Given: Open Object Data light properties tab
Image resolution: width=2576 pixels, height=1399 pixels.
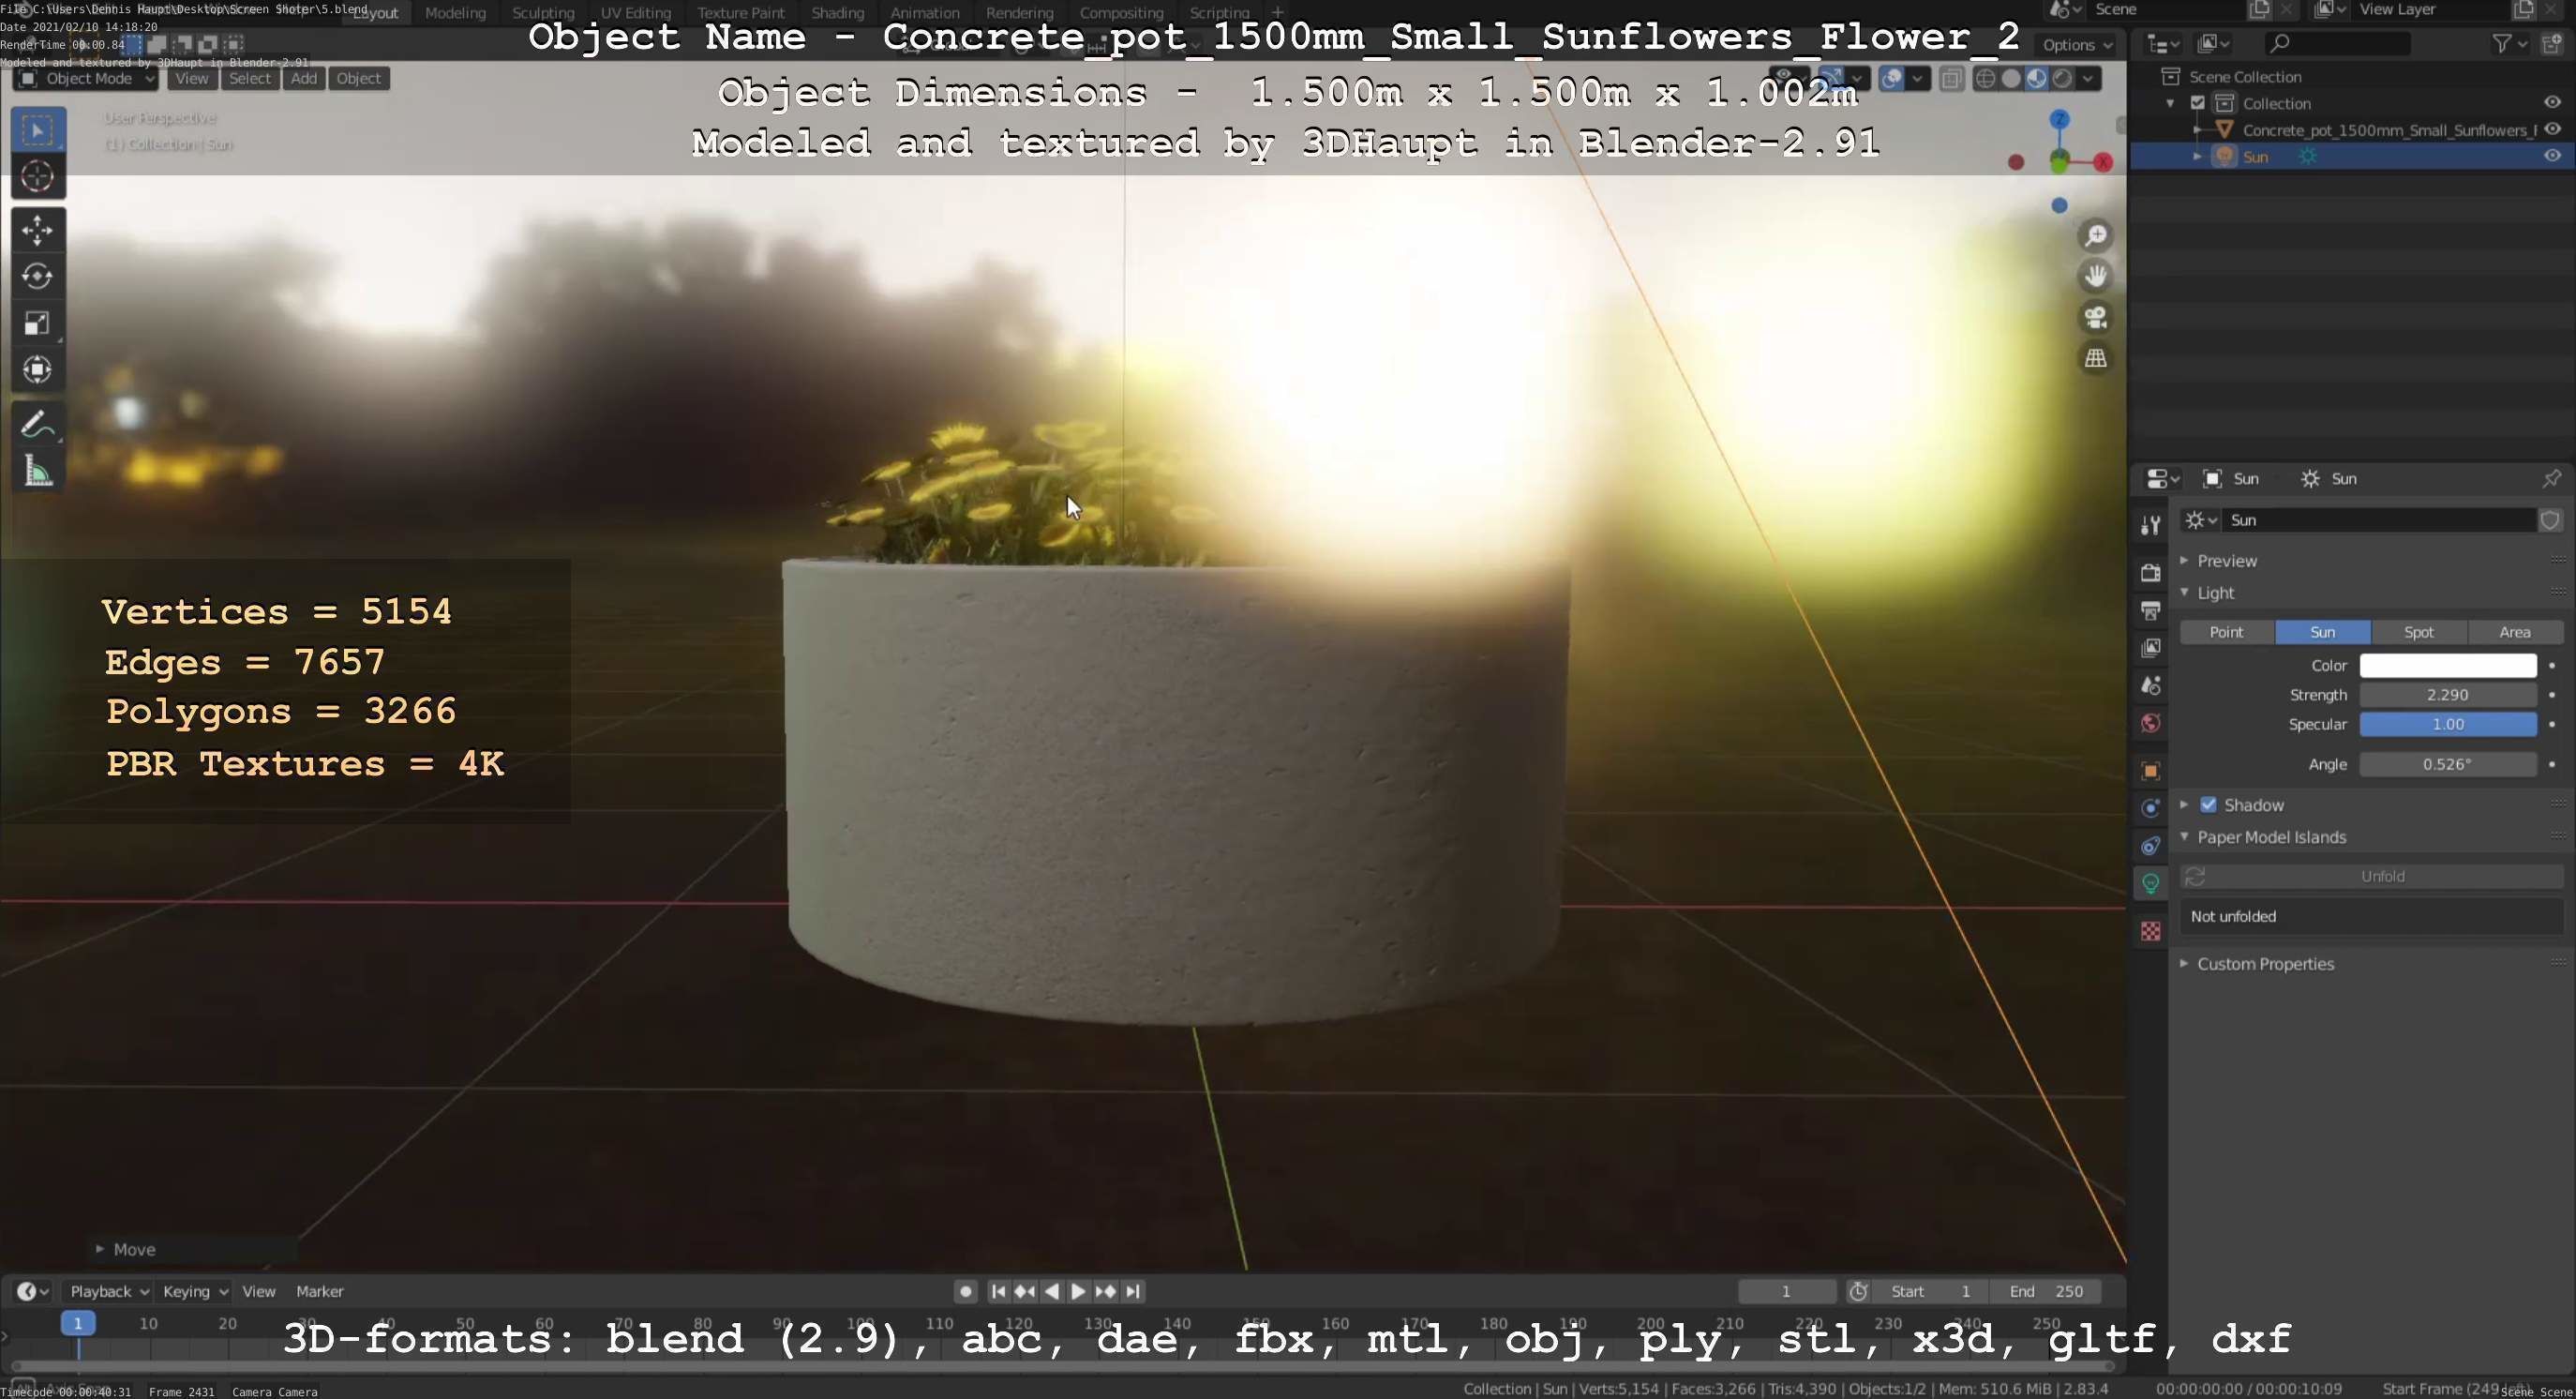Looking at the screenshot, I should [x=2150, y=884].
